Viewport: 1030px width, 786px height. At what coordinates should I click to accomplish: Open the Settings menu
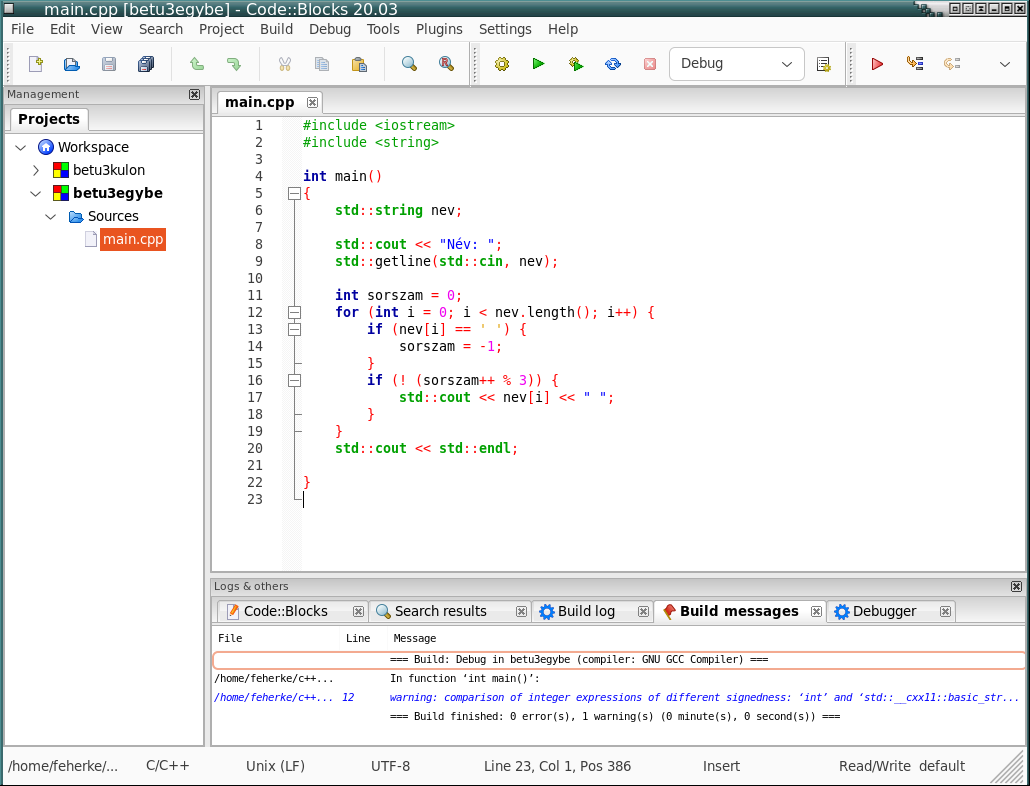[x=505, y=29]
